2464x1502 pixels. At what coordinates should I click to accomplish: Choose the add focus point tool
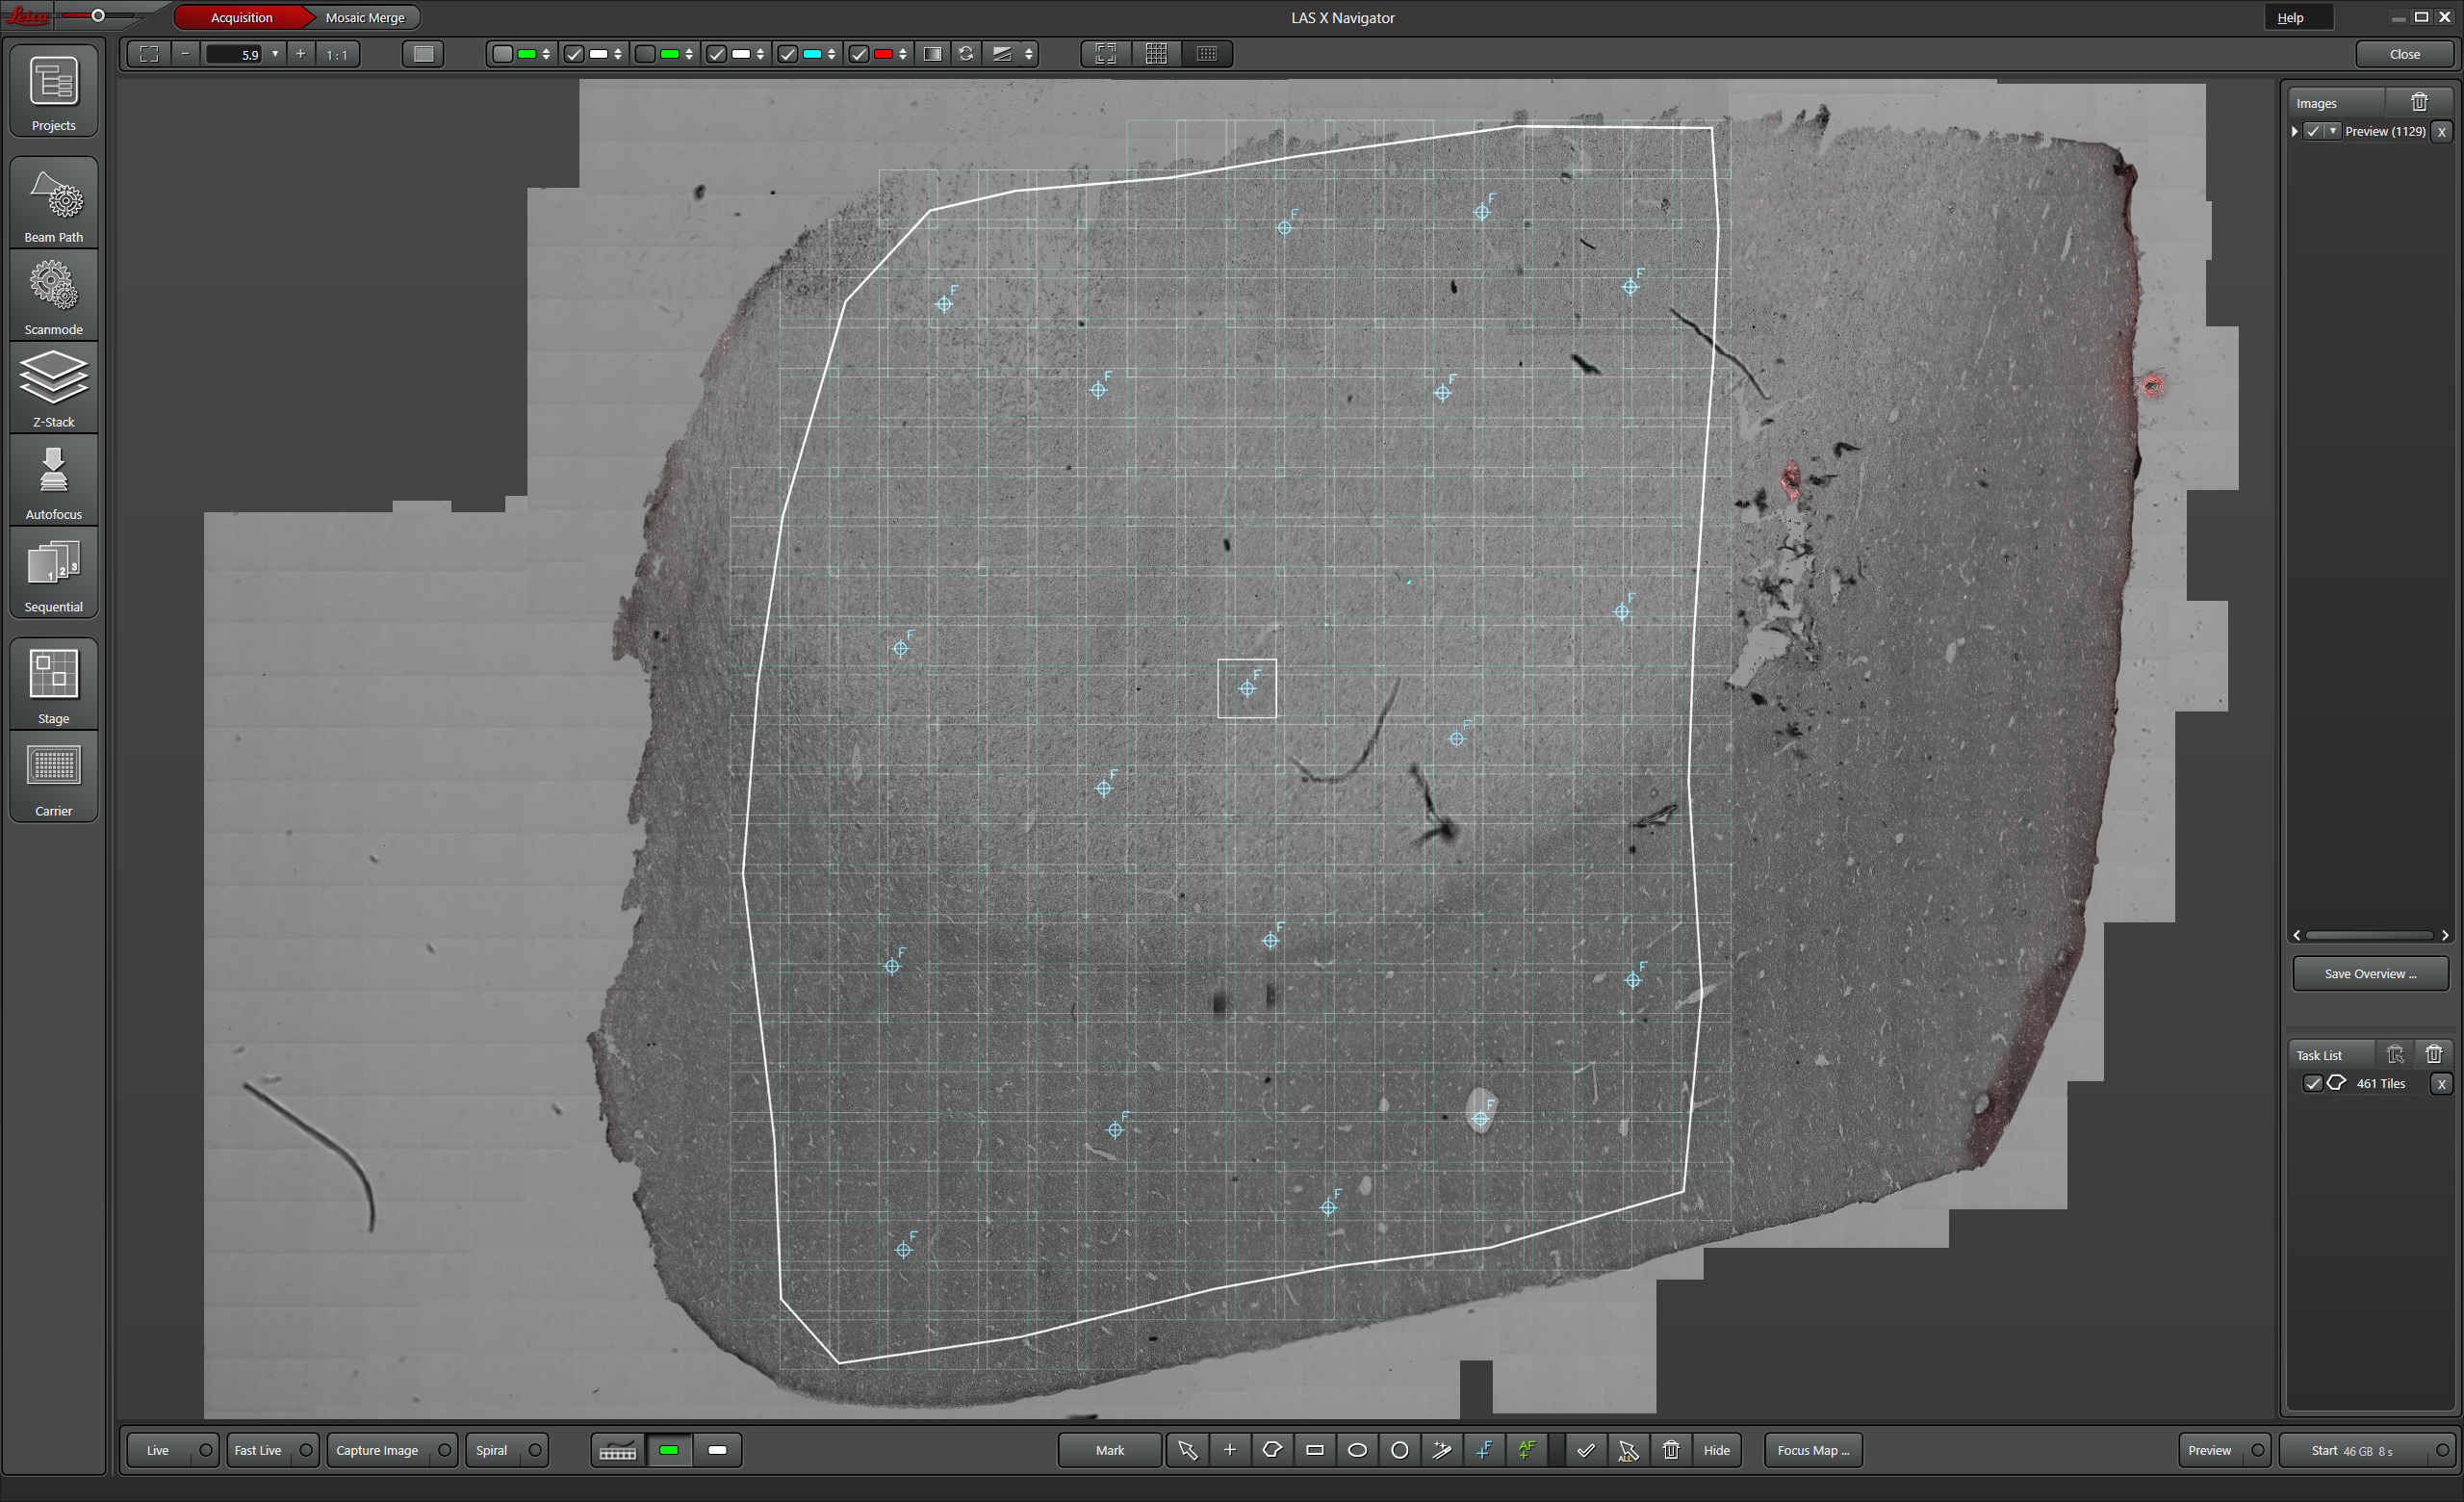coord(1485,1450)
